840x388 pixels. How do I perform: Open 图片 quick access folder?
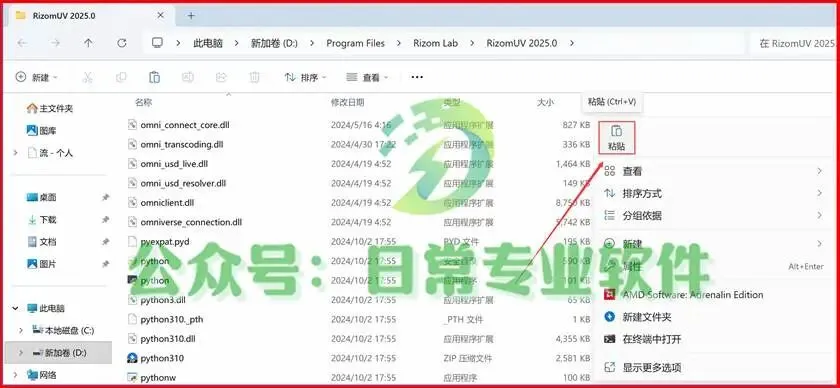(x=42, y=264)
